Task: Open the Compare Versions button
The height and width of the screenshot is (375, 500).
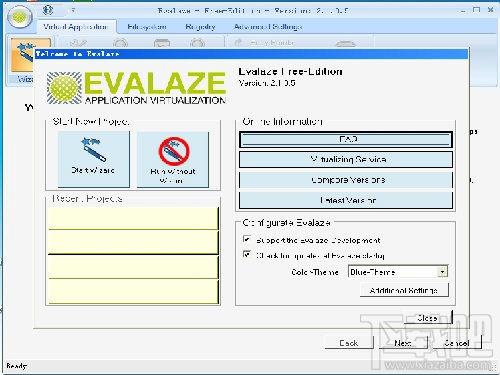Action: click(346, 180)
